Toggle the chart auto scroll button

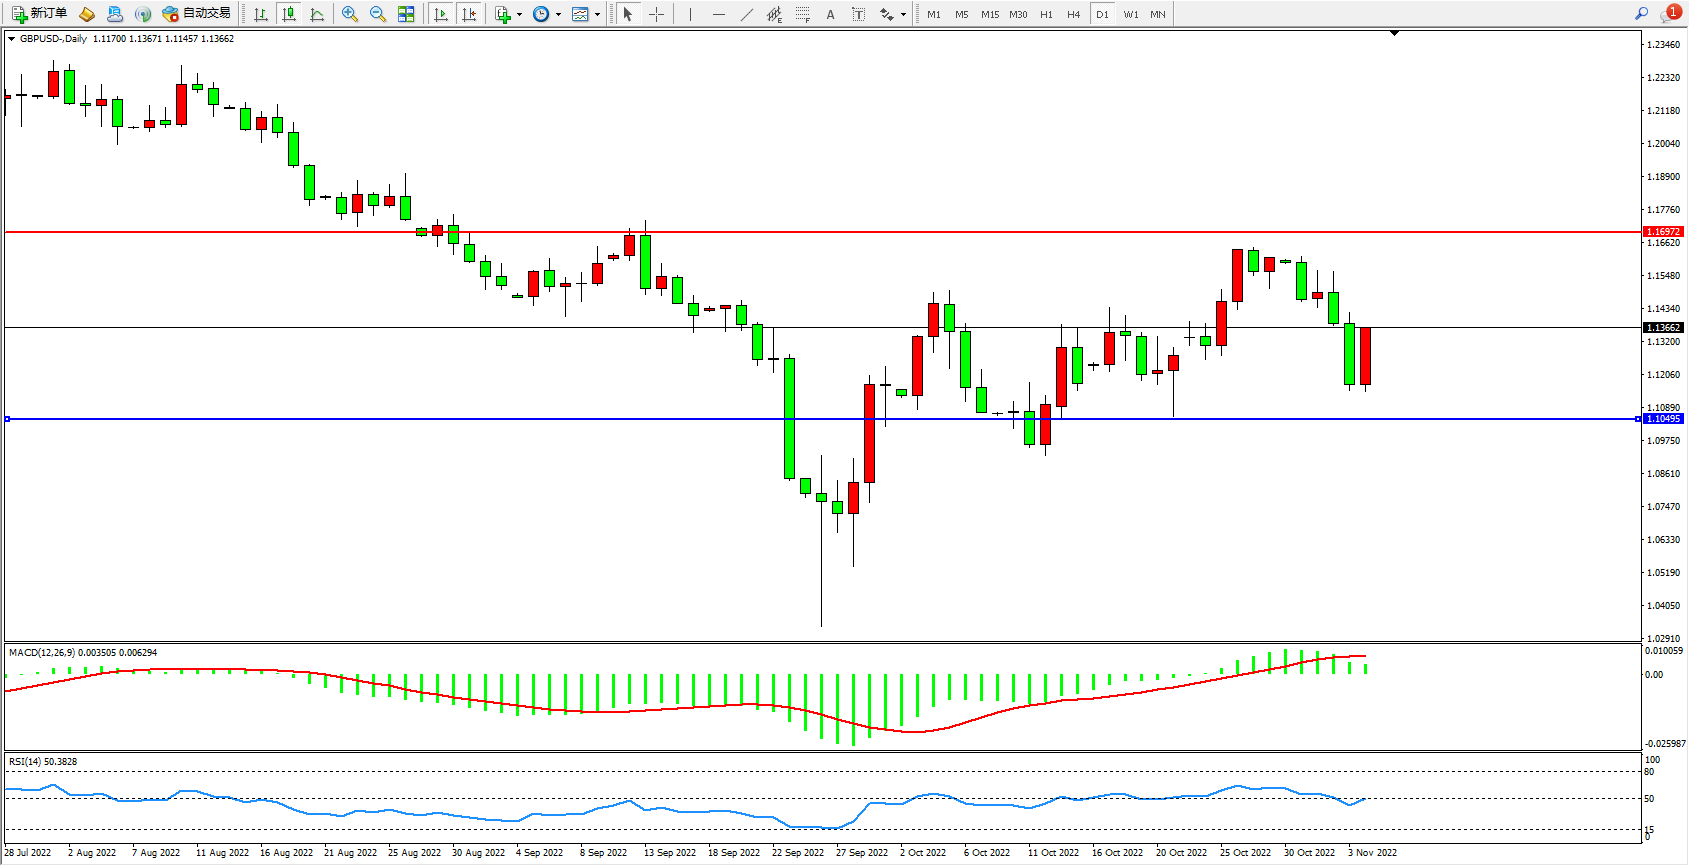click(x=441, y=14)
